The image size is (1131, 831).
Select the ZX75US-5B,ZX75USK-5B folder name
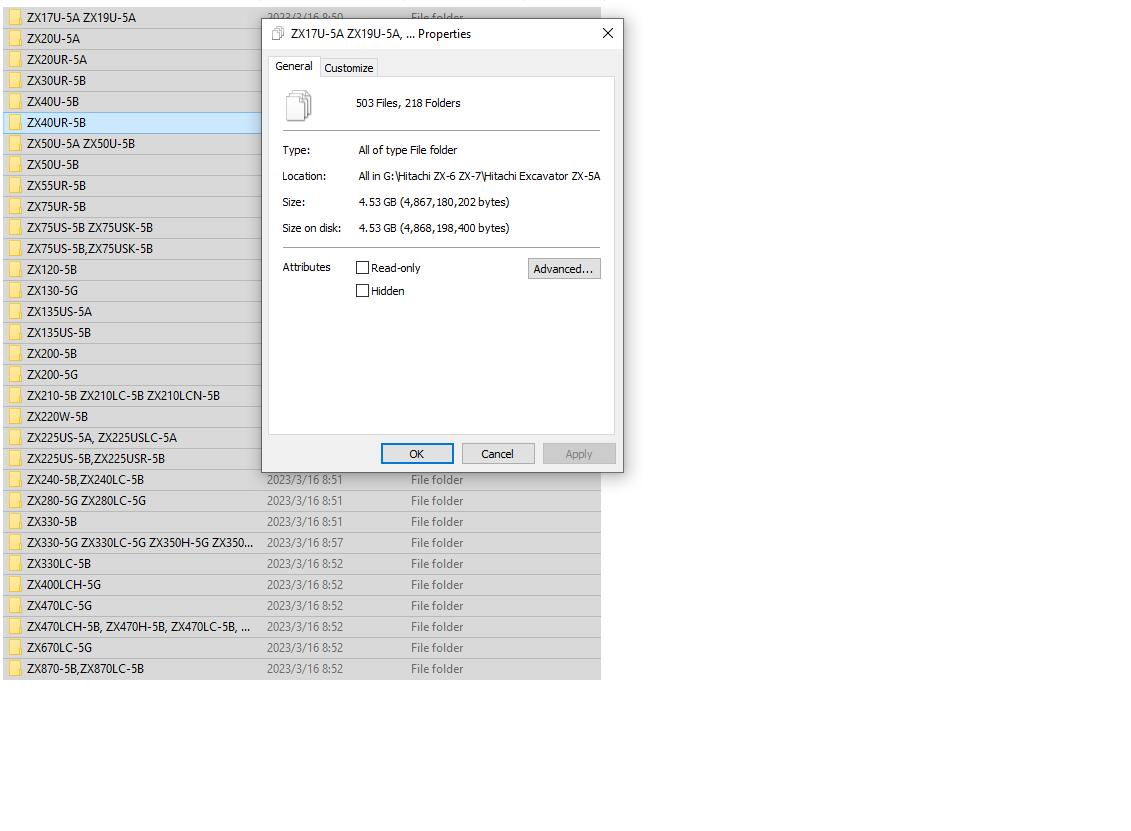[x=90, y=248]
